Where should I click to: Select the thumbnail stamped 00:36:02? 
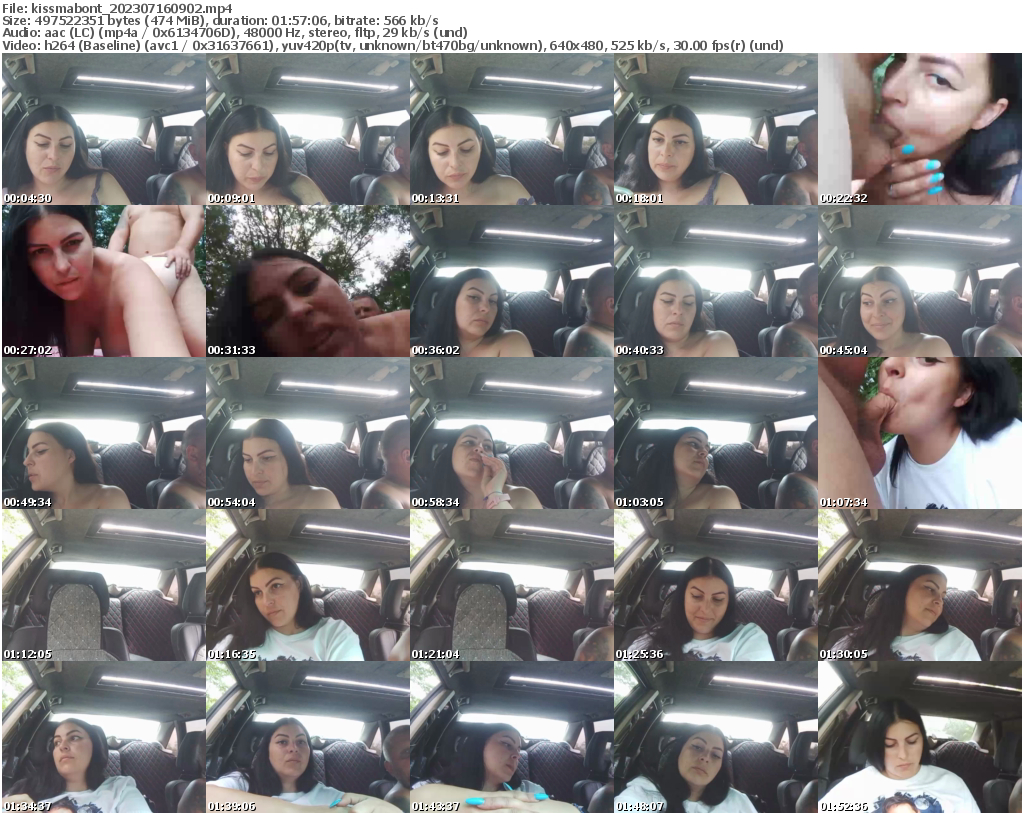point(512,280)
